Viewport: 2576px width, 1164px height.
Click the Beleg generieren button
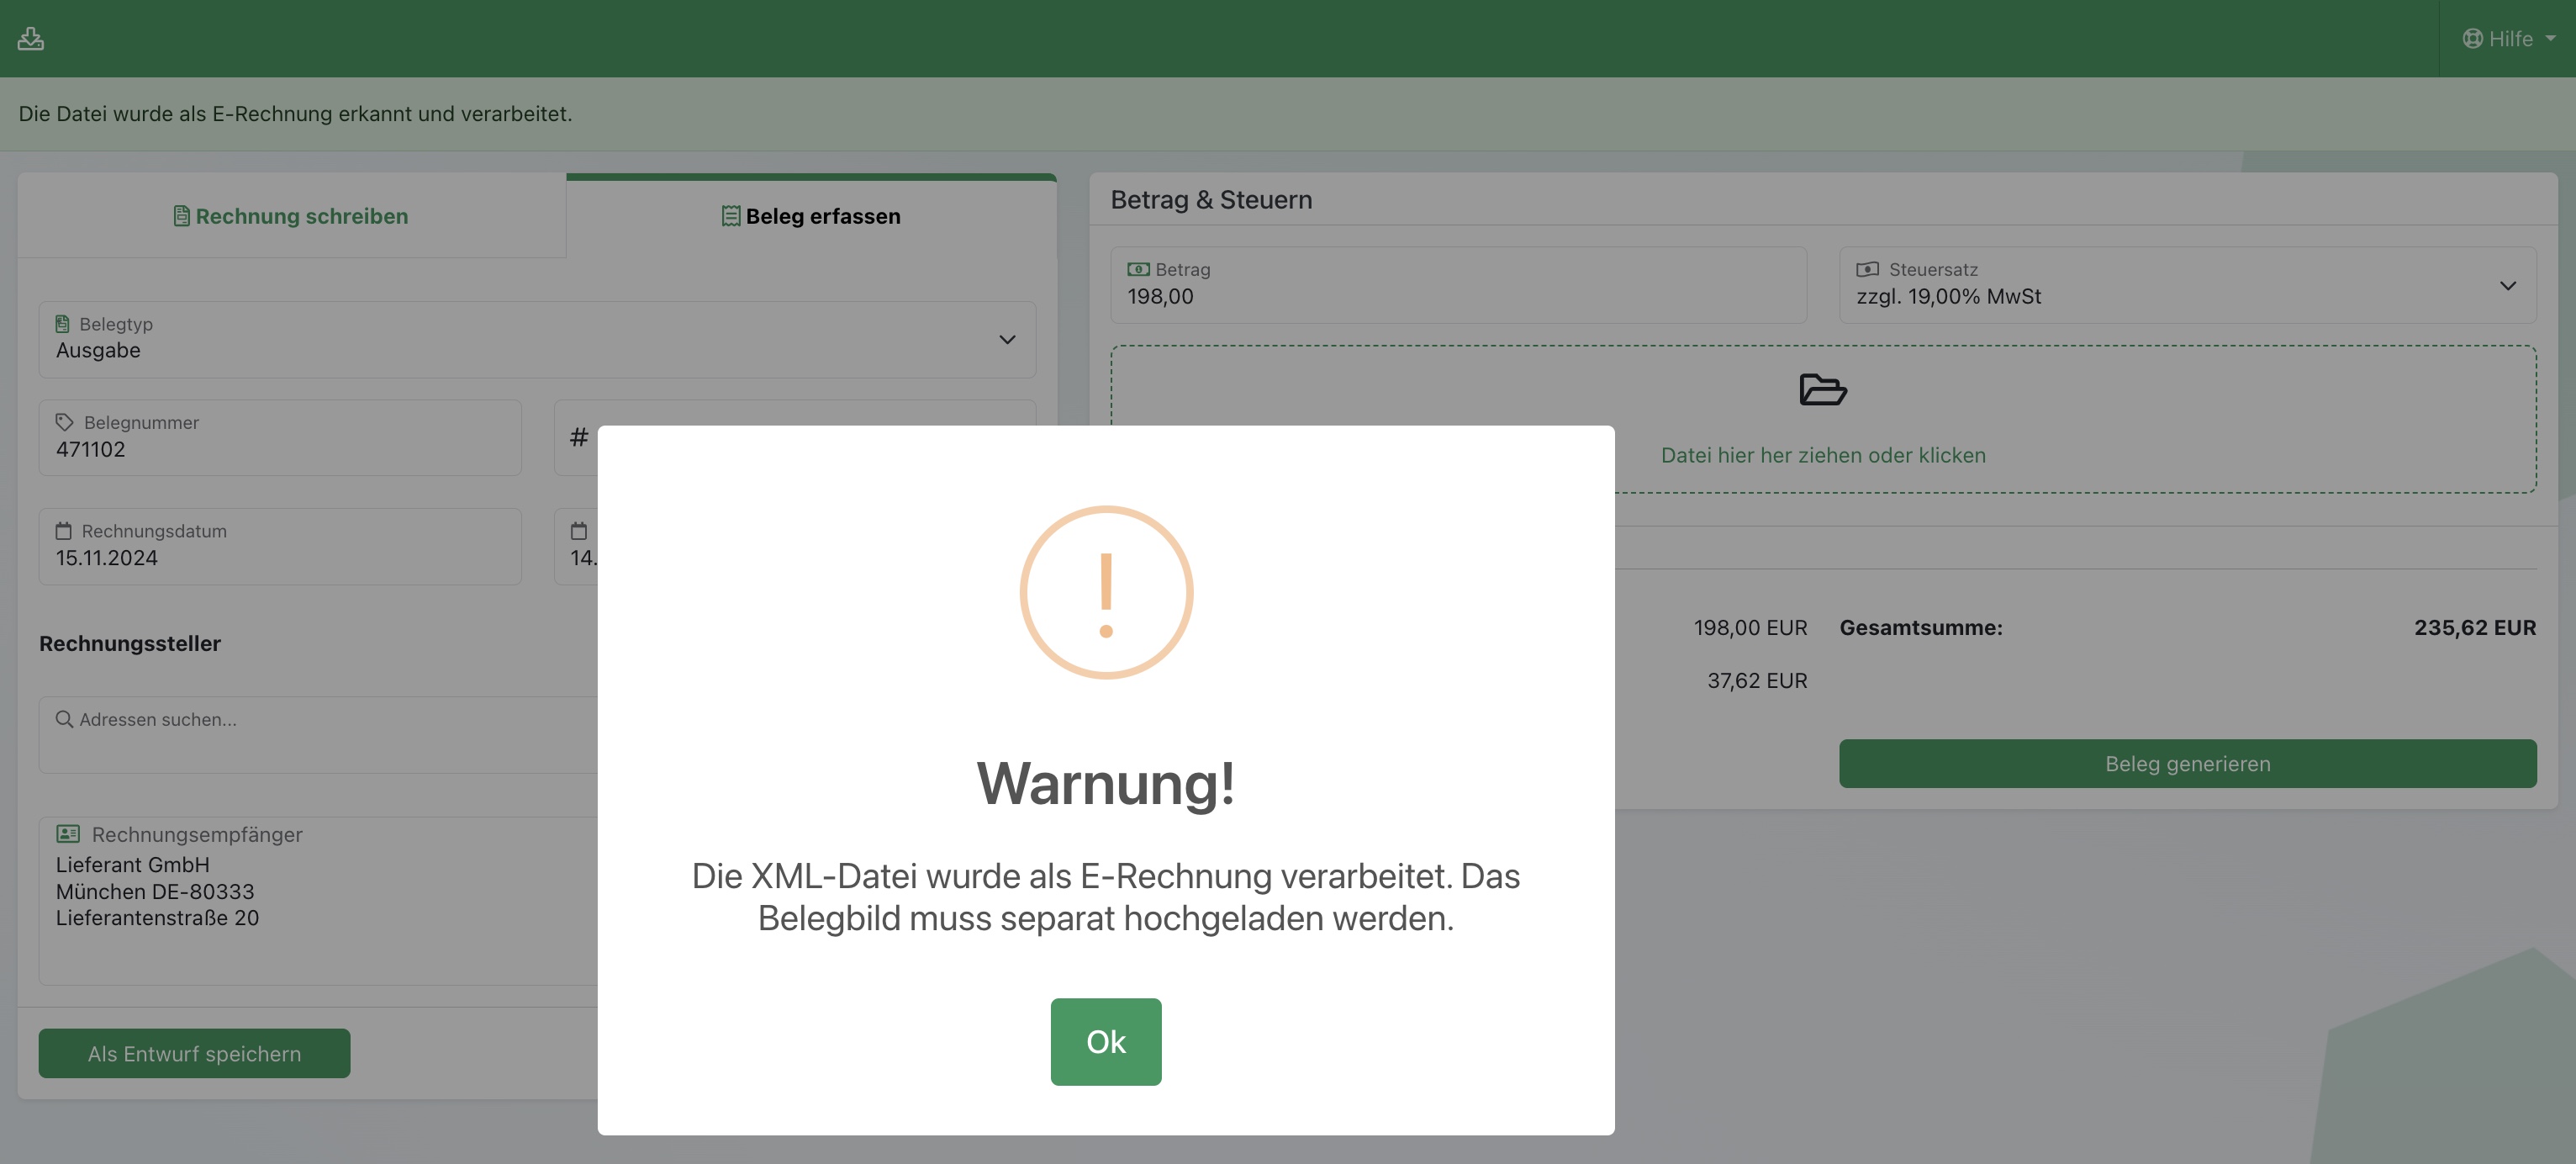point(2187,763)
